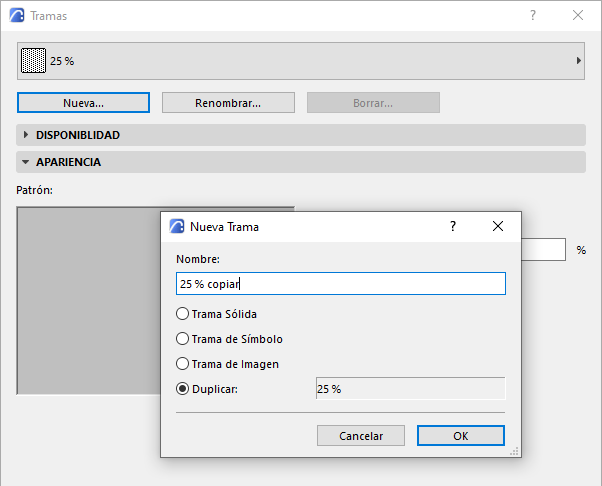Click the 25 % fill pattern swatch icon
602x486 pixels.
(x=34, y=61)
